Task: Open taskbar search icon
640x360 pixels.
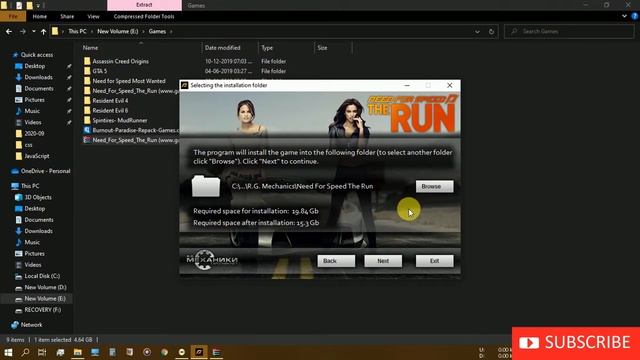Action: point(25,352)
